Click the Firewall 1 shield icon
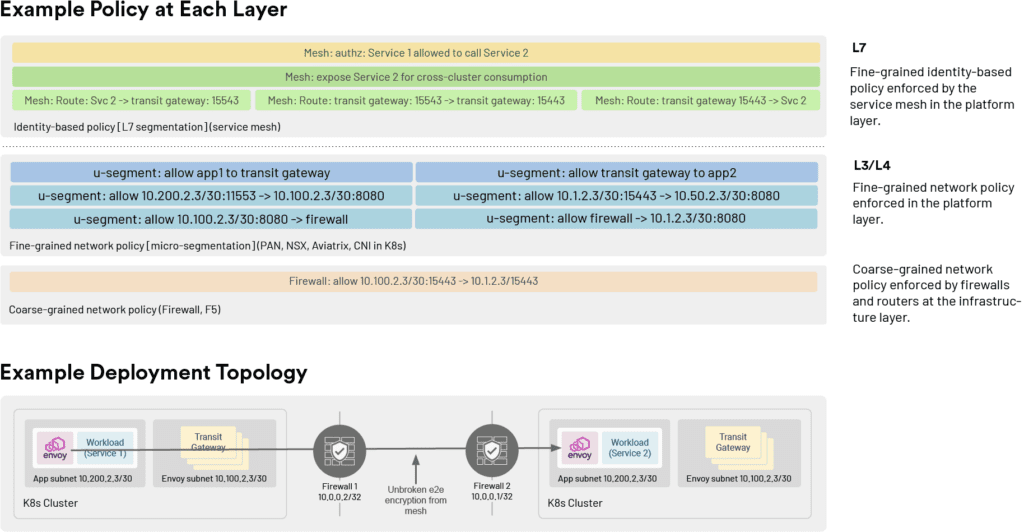Screen dimensions: 1024x532 340,453
